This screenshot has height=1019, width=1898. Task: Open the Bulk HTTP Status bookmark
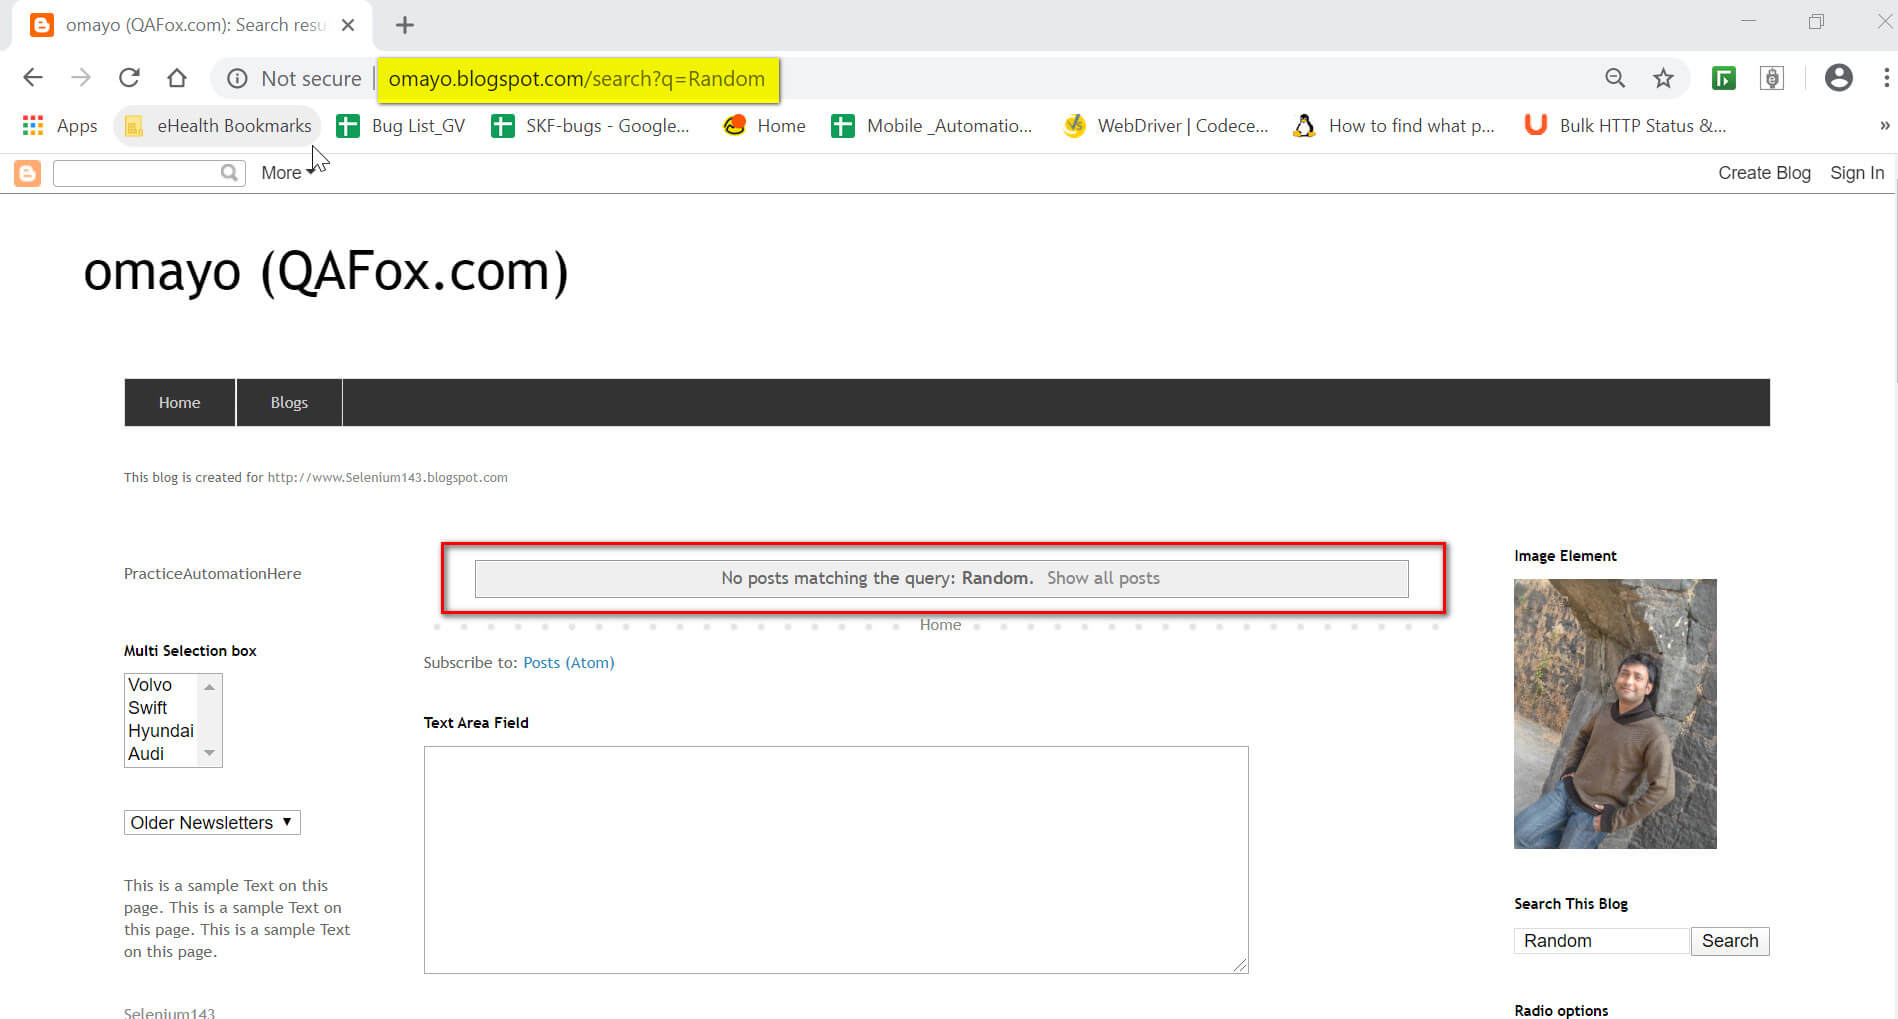(1625, 126)
